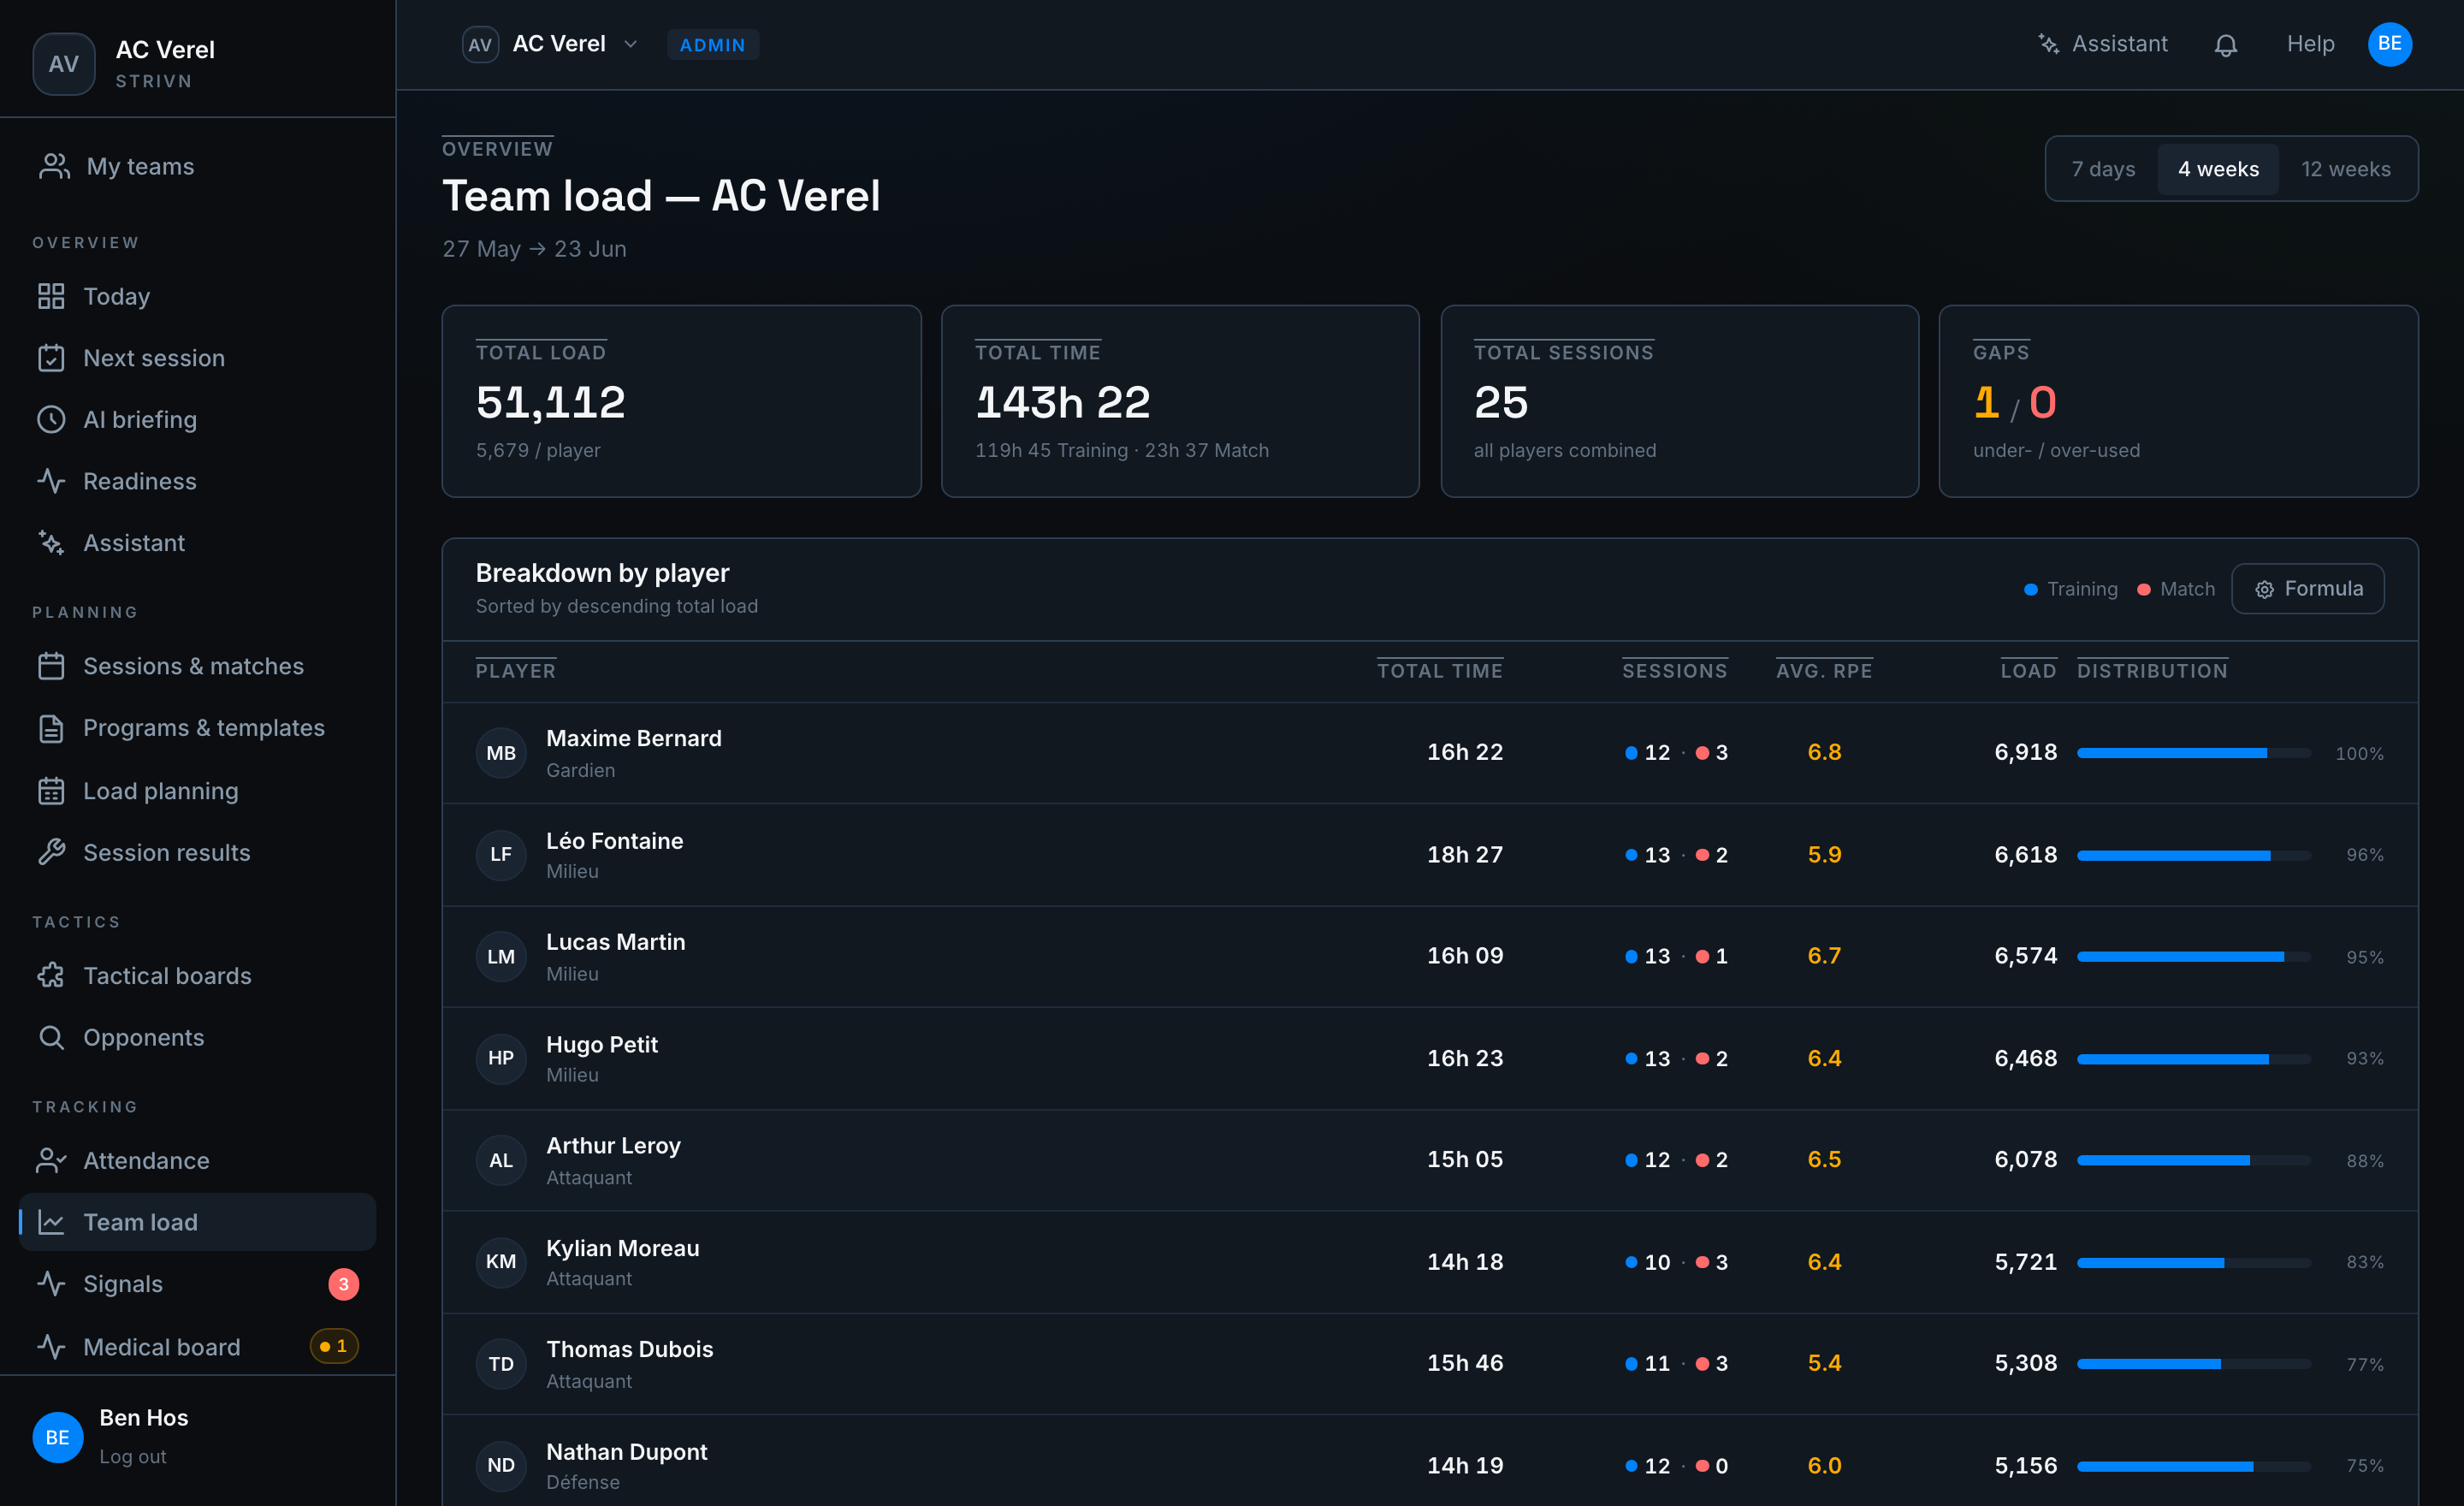Click the Session results wrench icon

[x=51, y=852]
